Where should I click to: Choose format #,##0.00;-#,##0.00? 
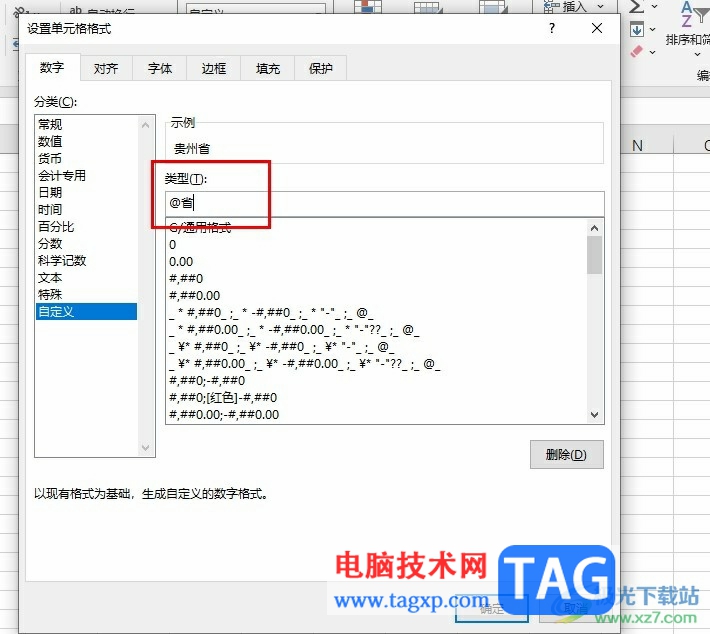tap(377, 415)
